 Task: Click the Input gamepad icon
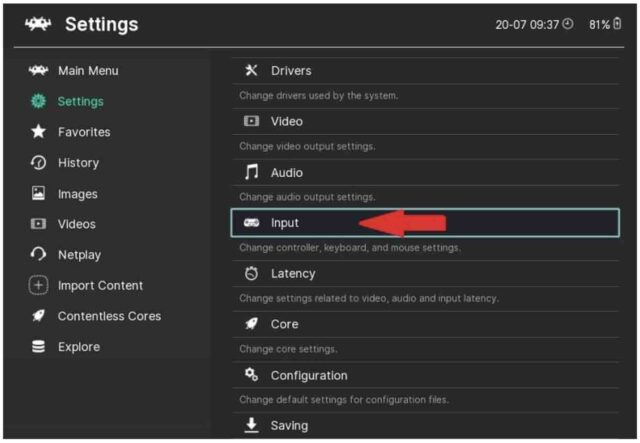click(252, 223)
